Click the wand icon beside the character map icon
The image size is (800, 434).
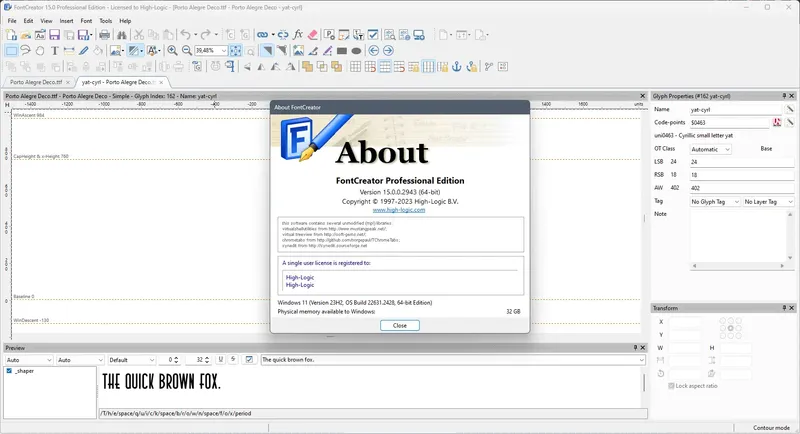(790, 122)
